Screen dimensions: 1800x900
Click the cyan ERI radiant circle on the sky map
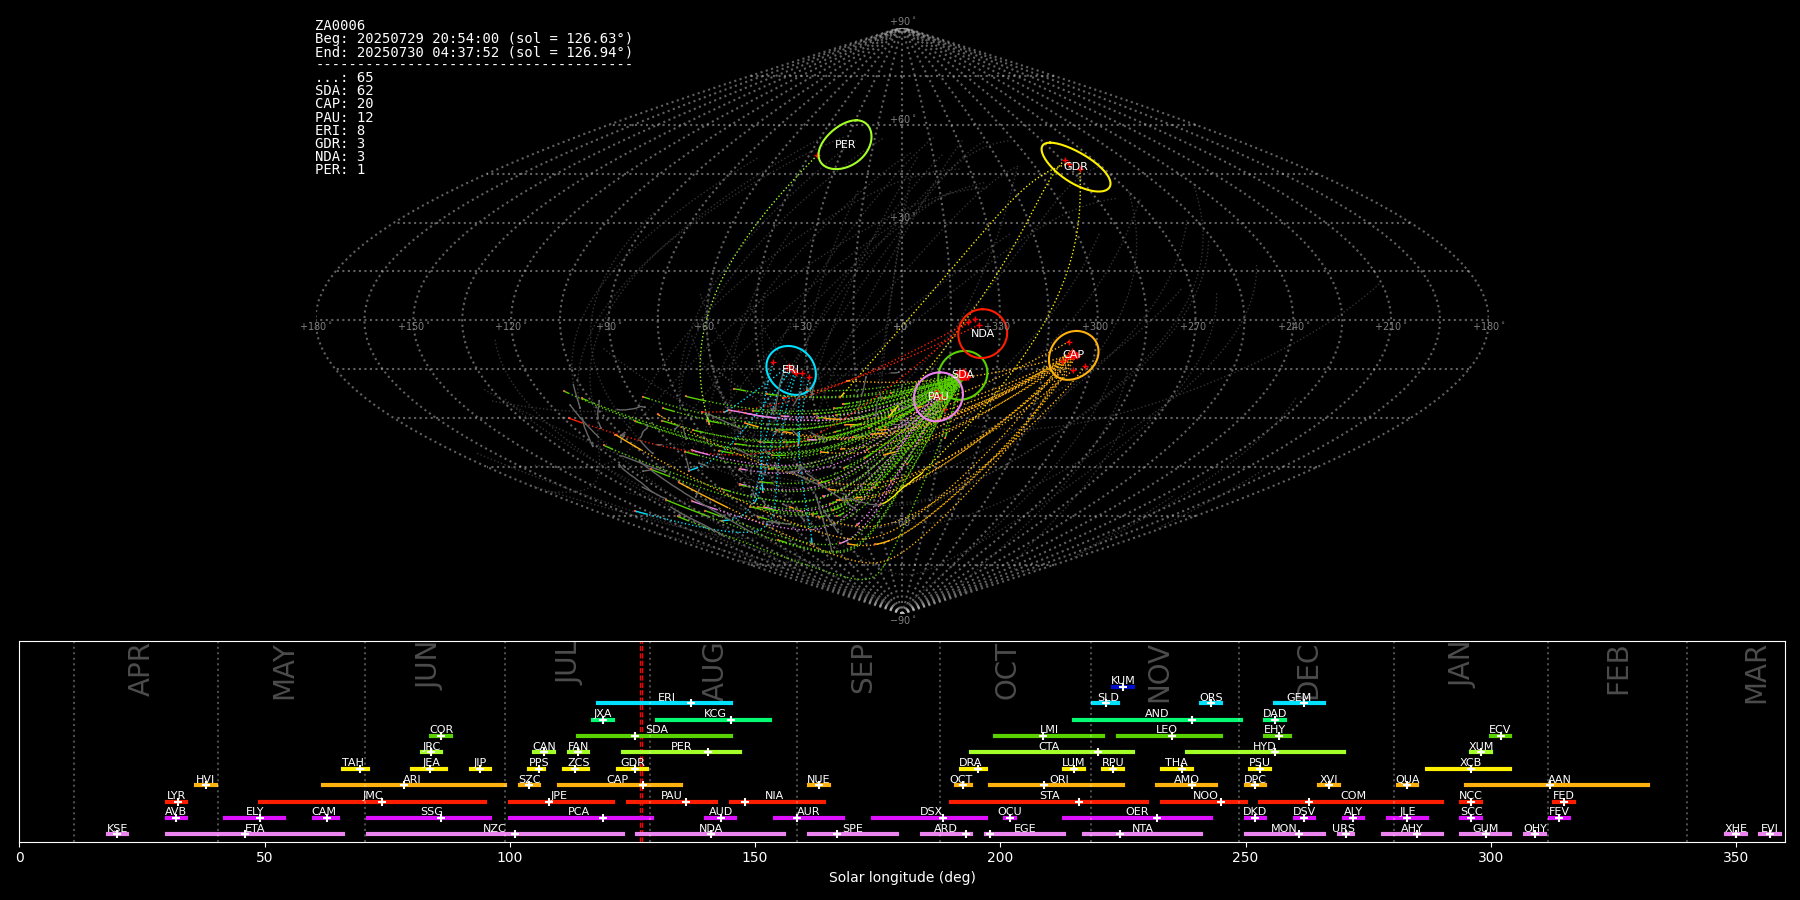pos(791,370)
